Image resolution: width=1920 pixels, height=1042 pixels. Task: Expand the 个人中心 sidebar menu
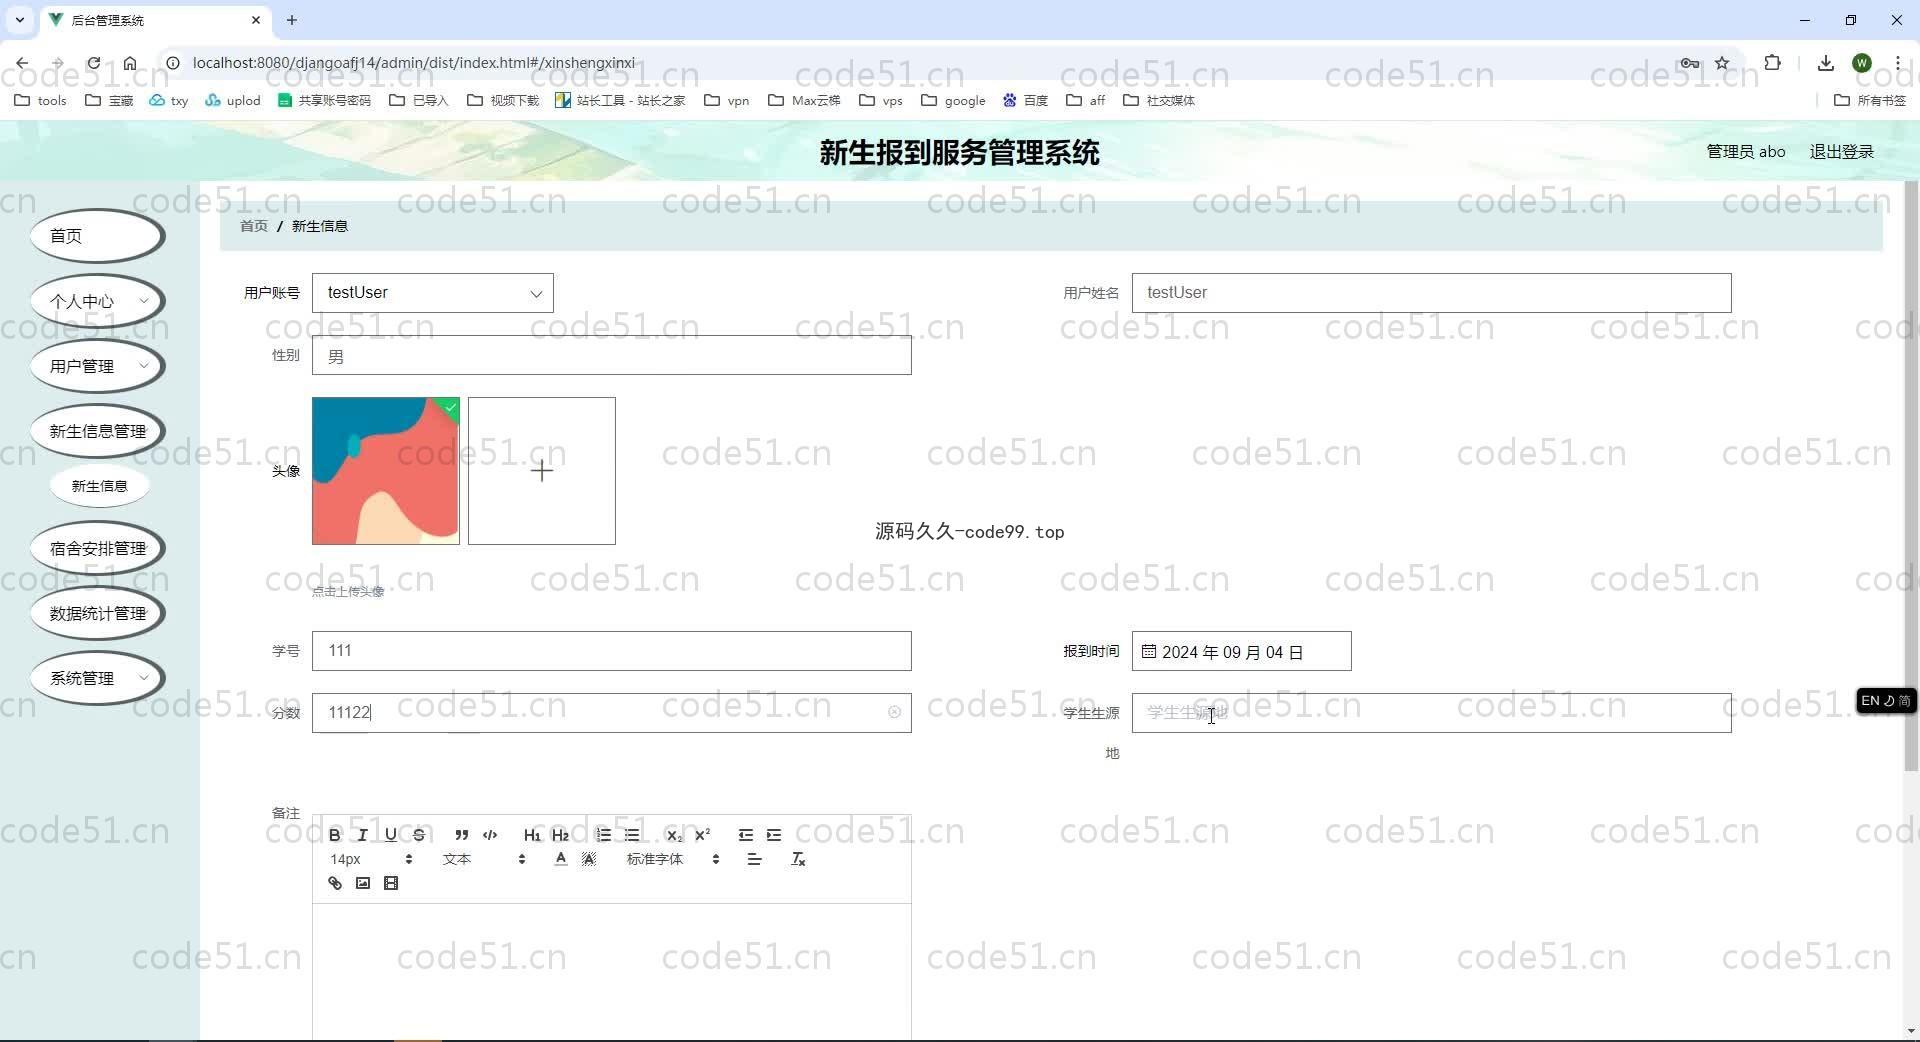click(x=98, y=301)
